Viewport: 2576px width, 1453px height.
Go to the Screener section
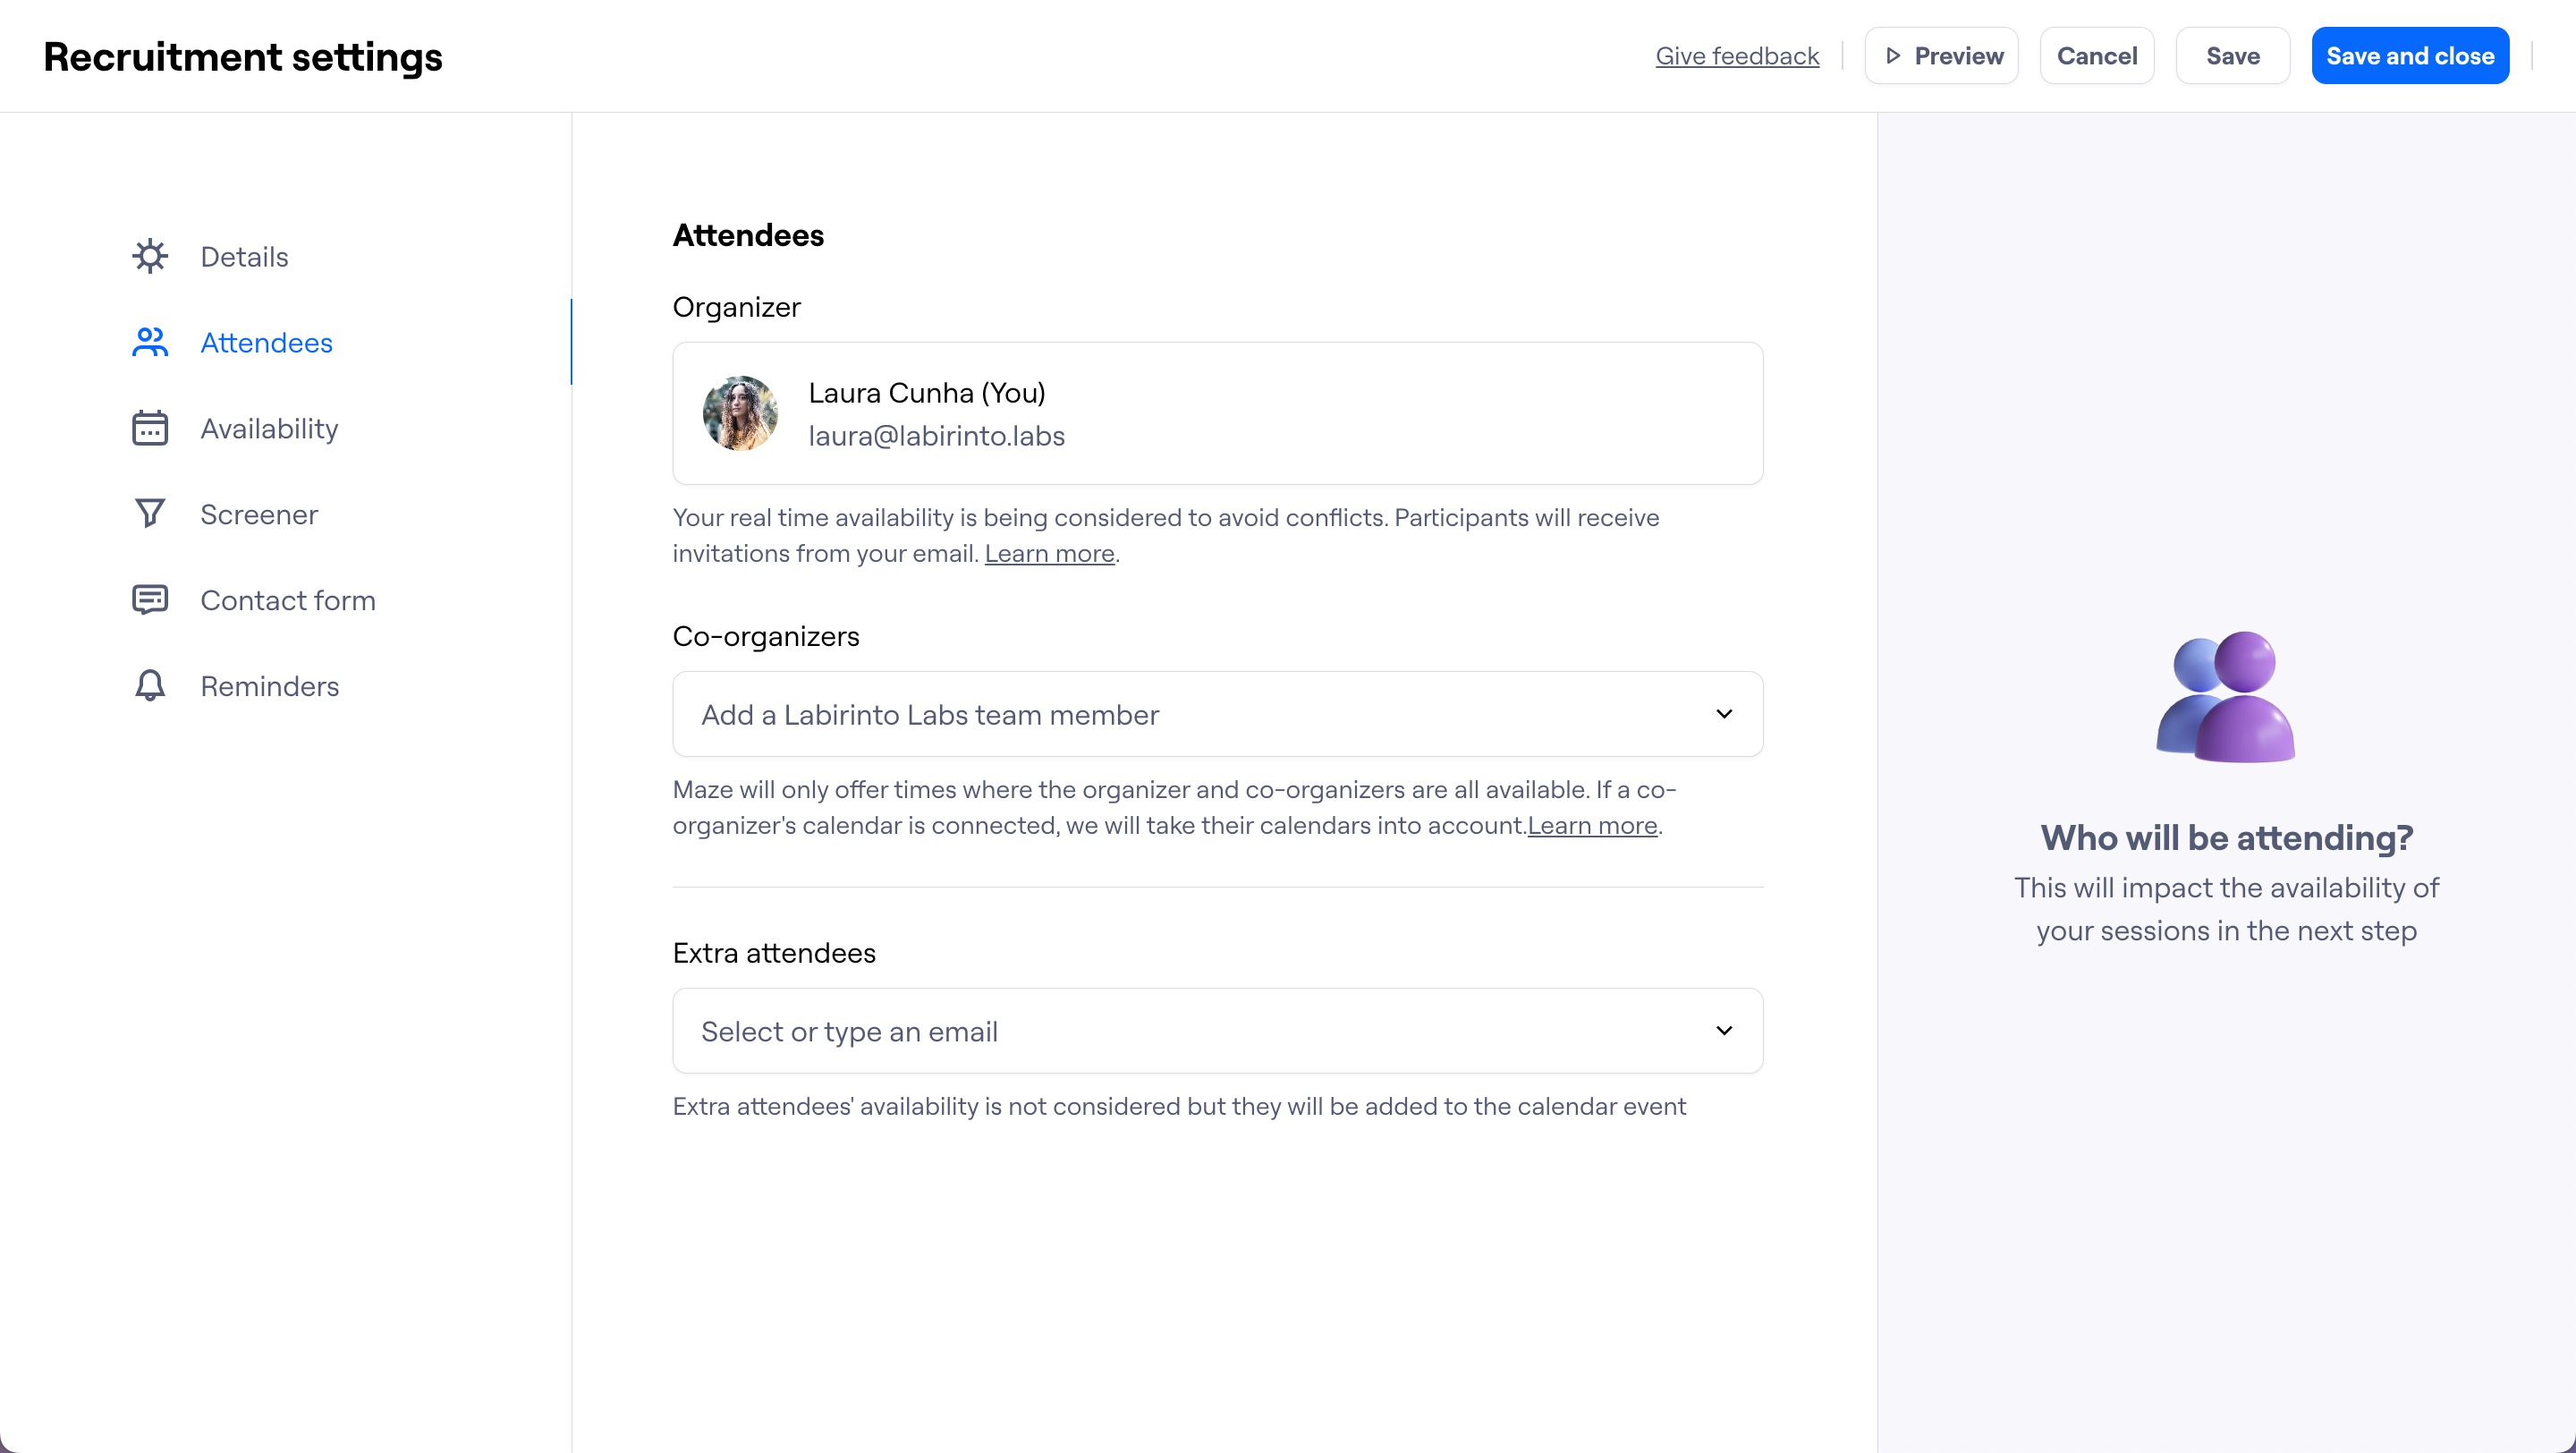coord(259,514)
